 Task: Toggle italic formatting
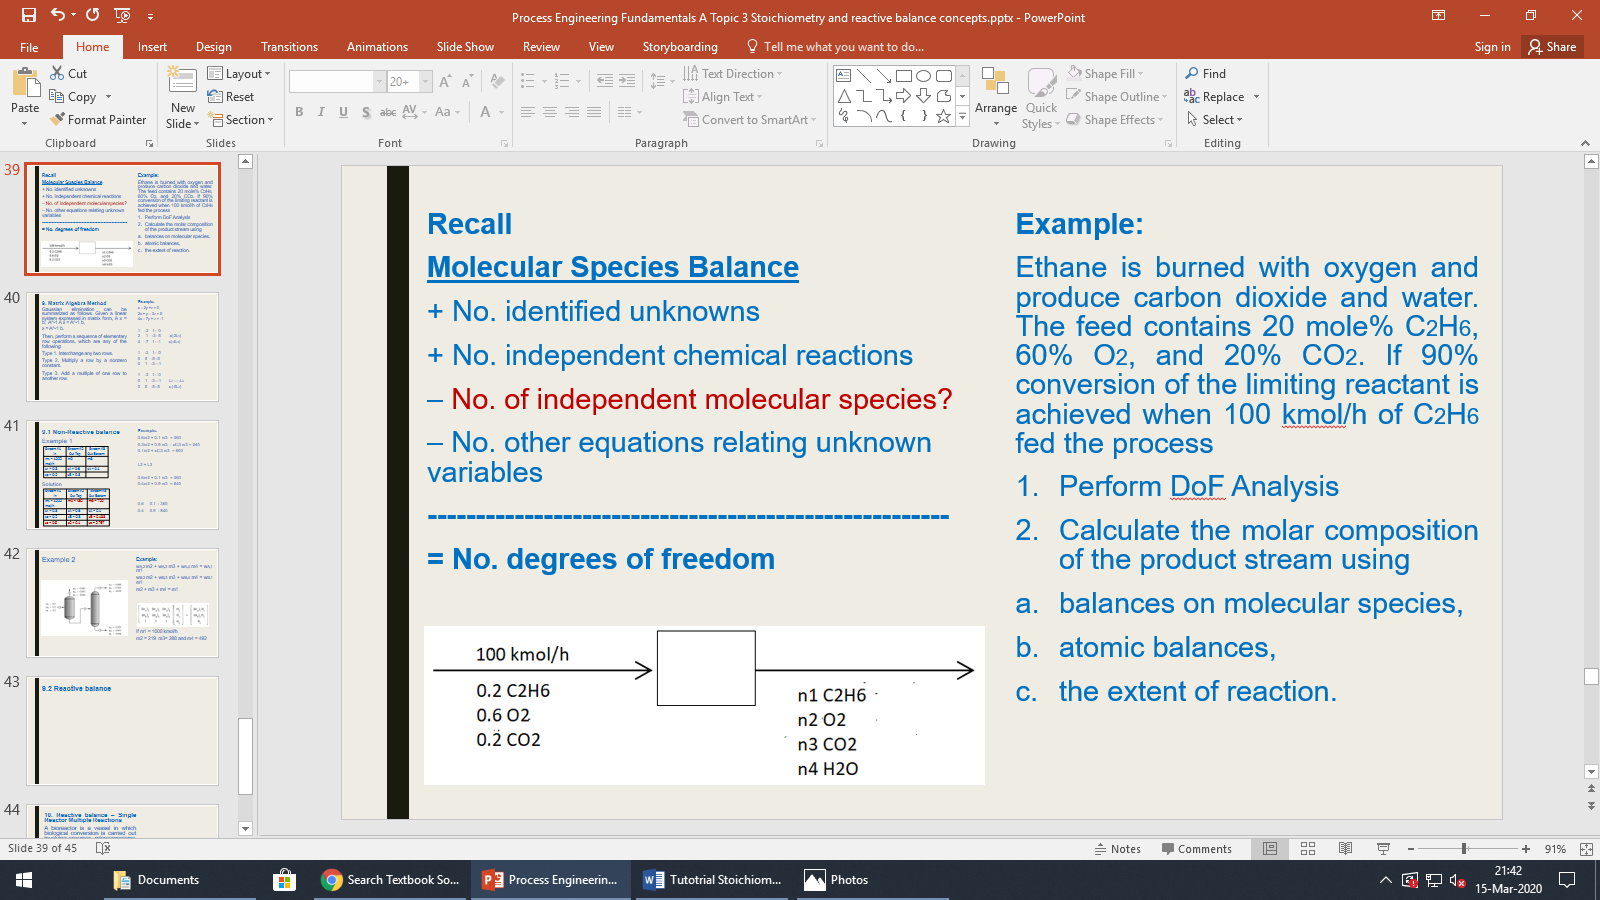tap(320, 113)
